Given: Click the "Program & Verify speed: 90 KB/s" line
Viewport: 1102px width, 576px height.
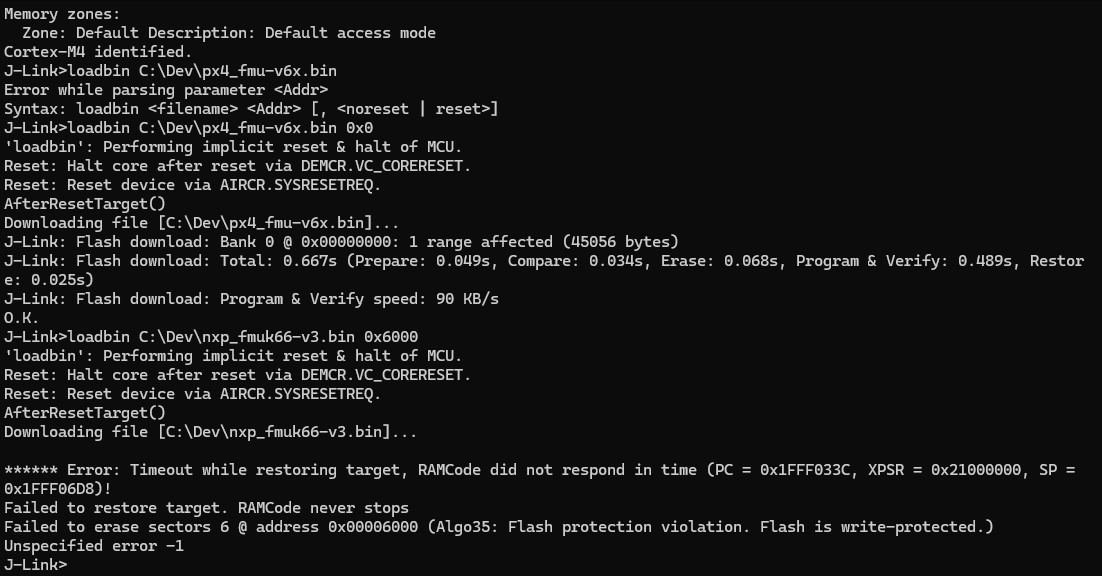Looking at the screenshot, I should 250,299.
